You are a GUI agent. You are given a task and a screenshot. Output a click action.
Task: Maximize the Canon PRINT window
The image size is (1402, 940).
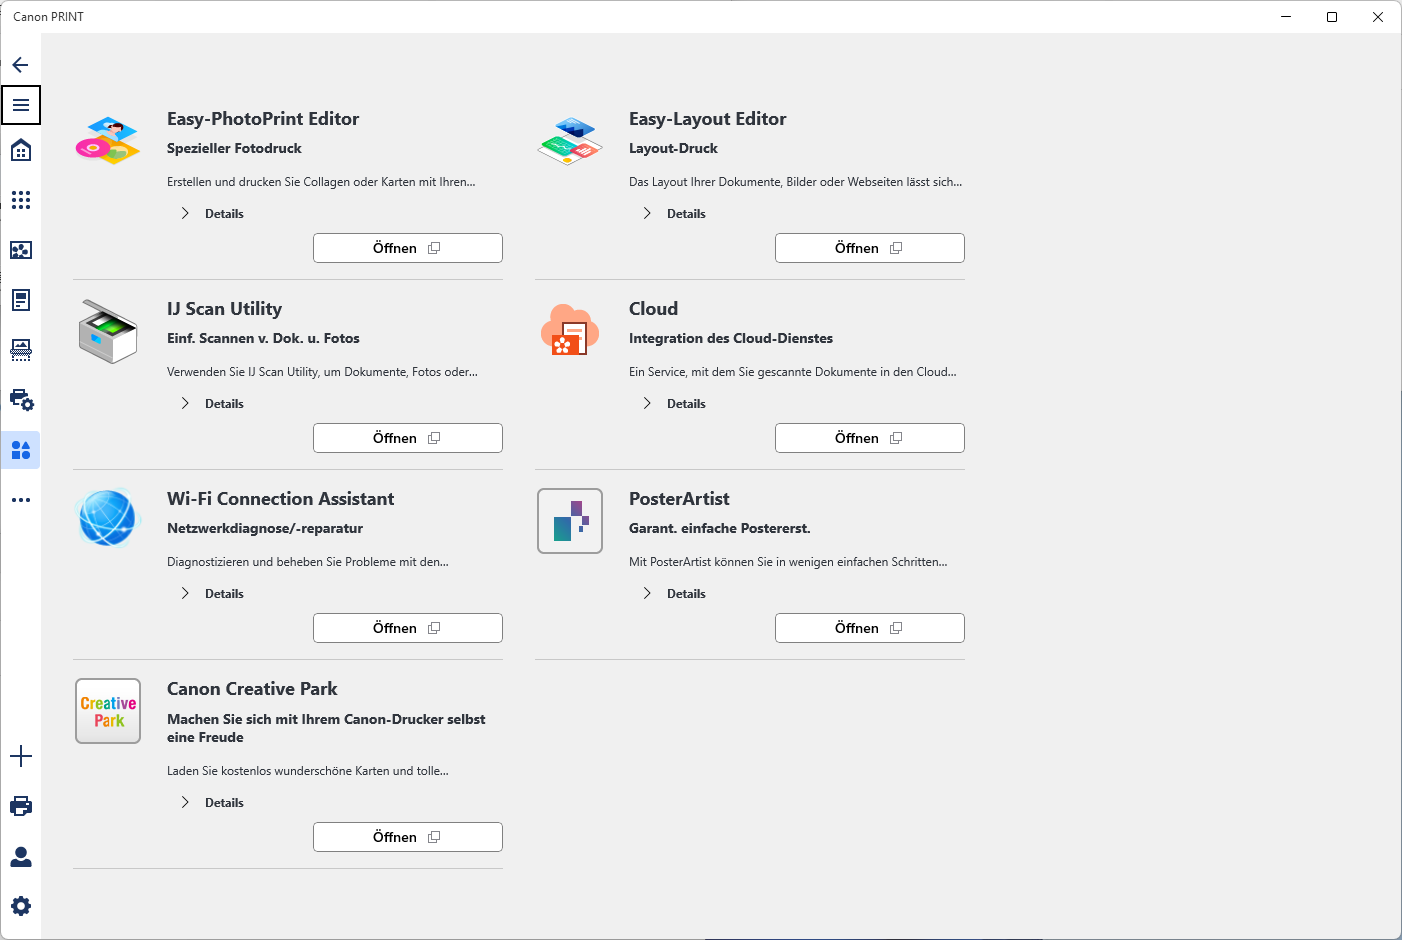point(1332,17)
